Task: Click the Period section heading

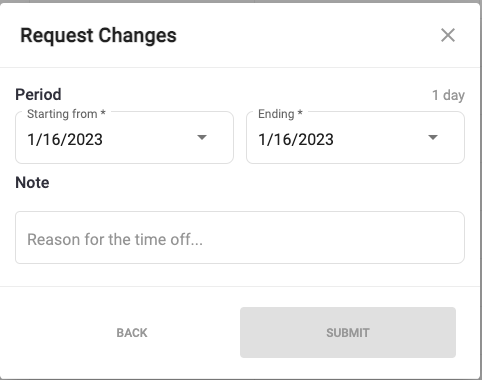Action: [x=38, y=95]
